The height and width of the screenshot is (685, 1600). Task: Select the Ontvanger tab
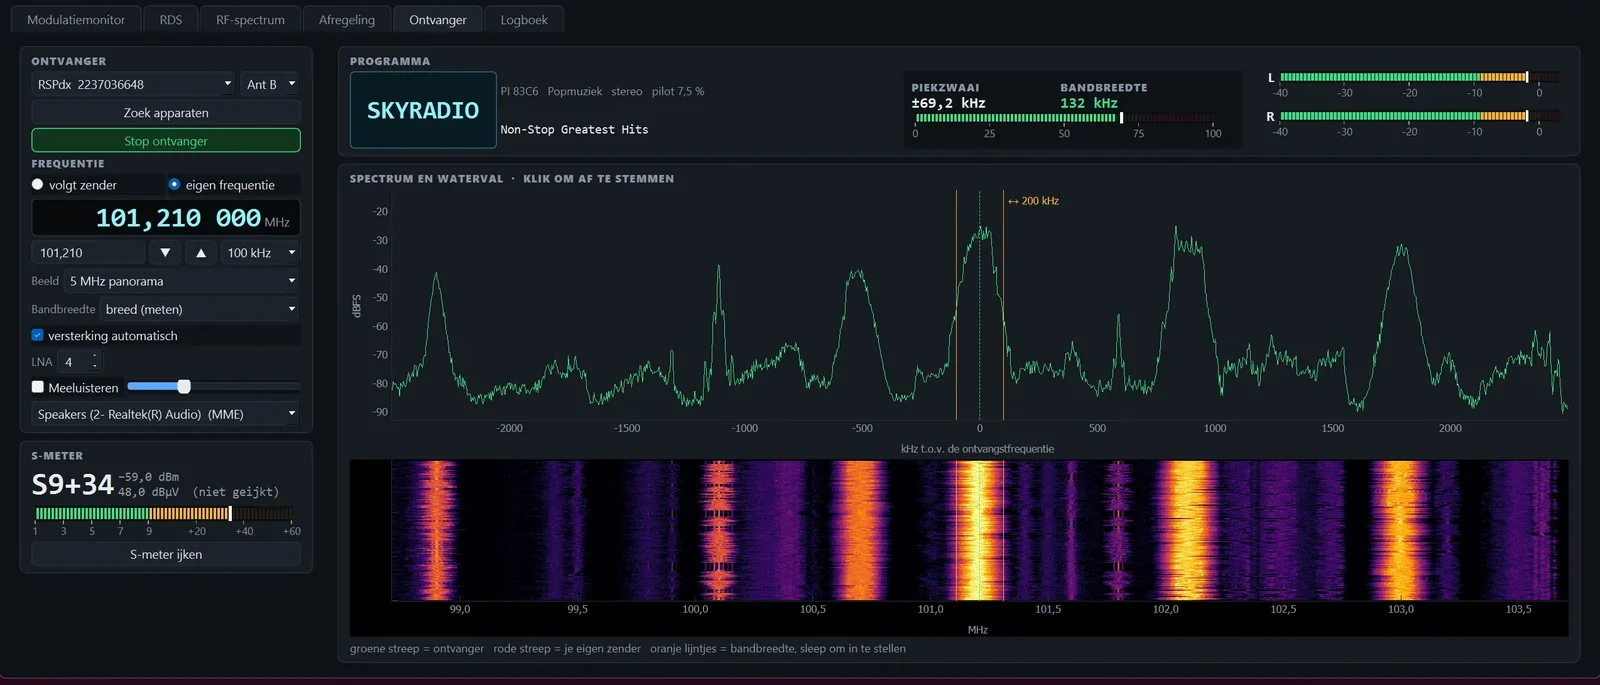[438, 19]
